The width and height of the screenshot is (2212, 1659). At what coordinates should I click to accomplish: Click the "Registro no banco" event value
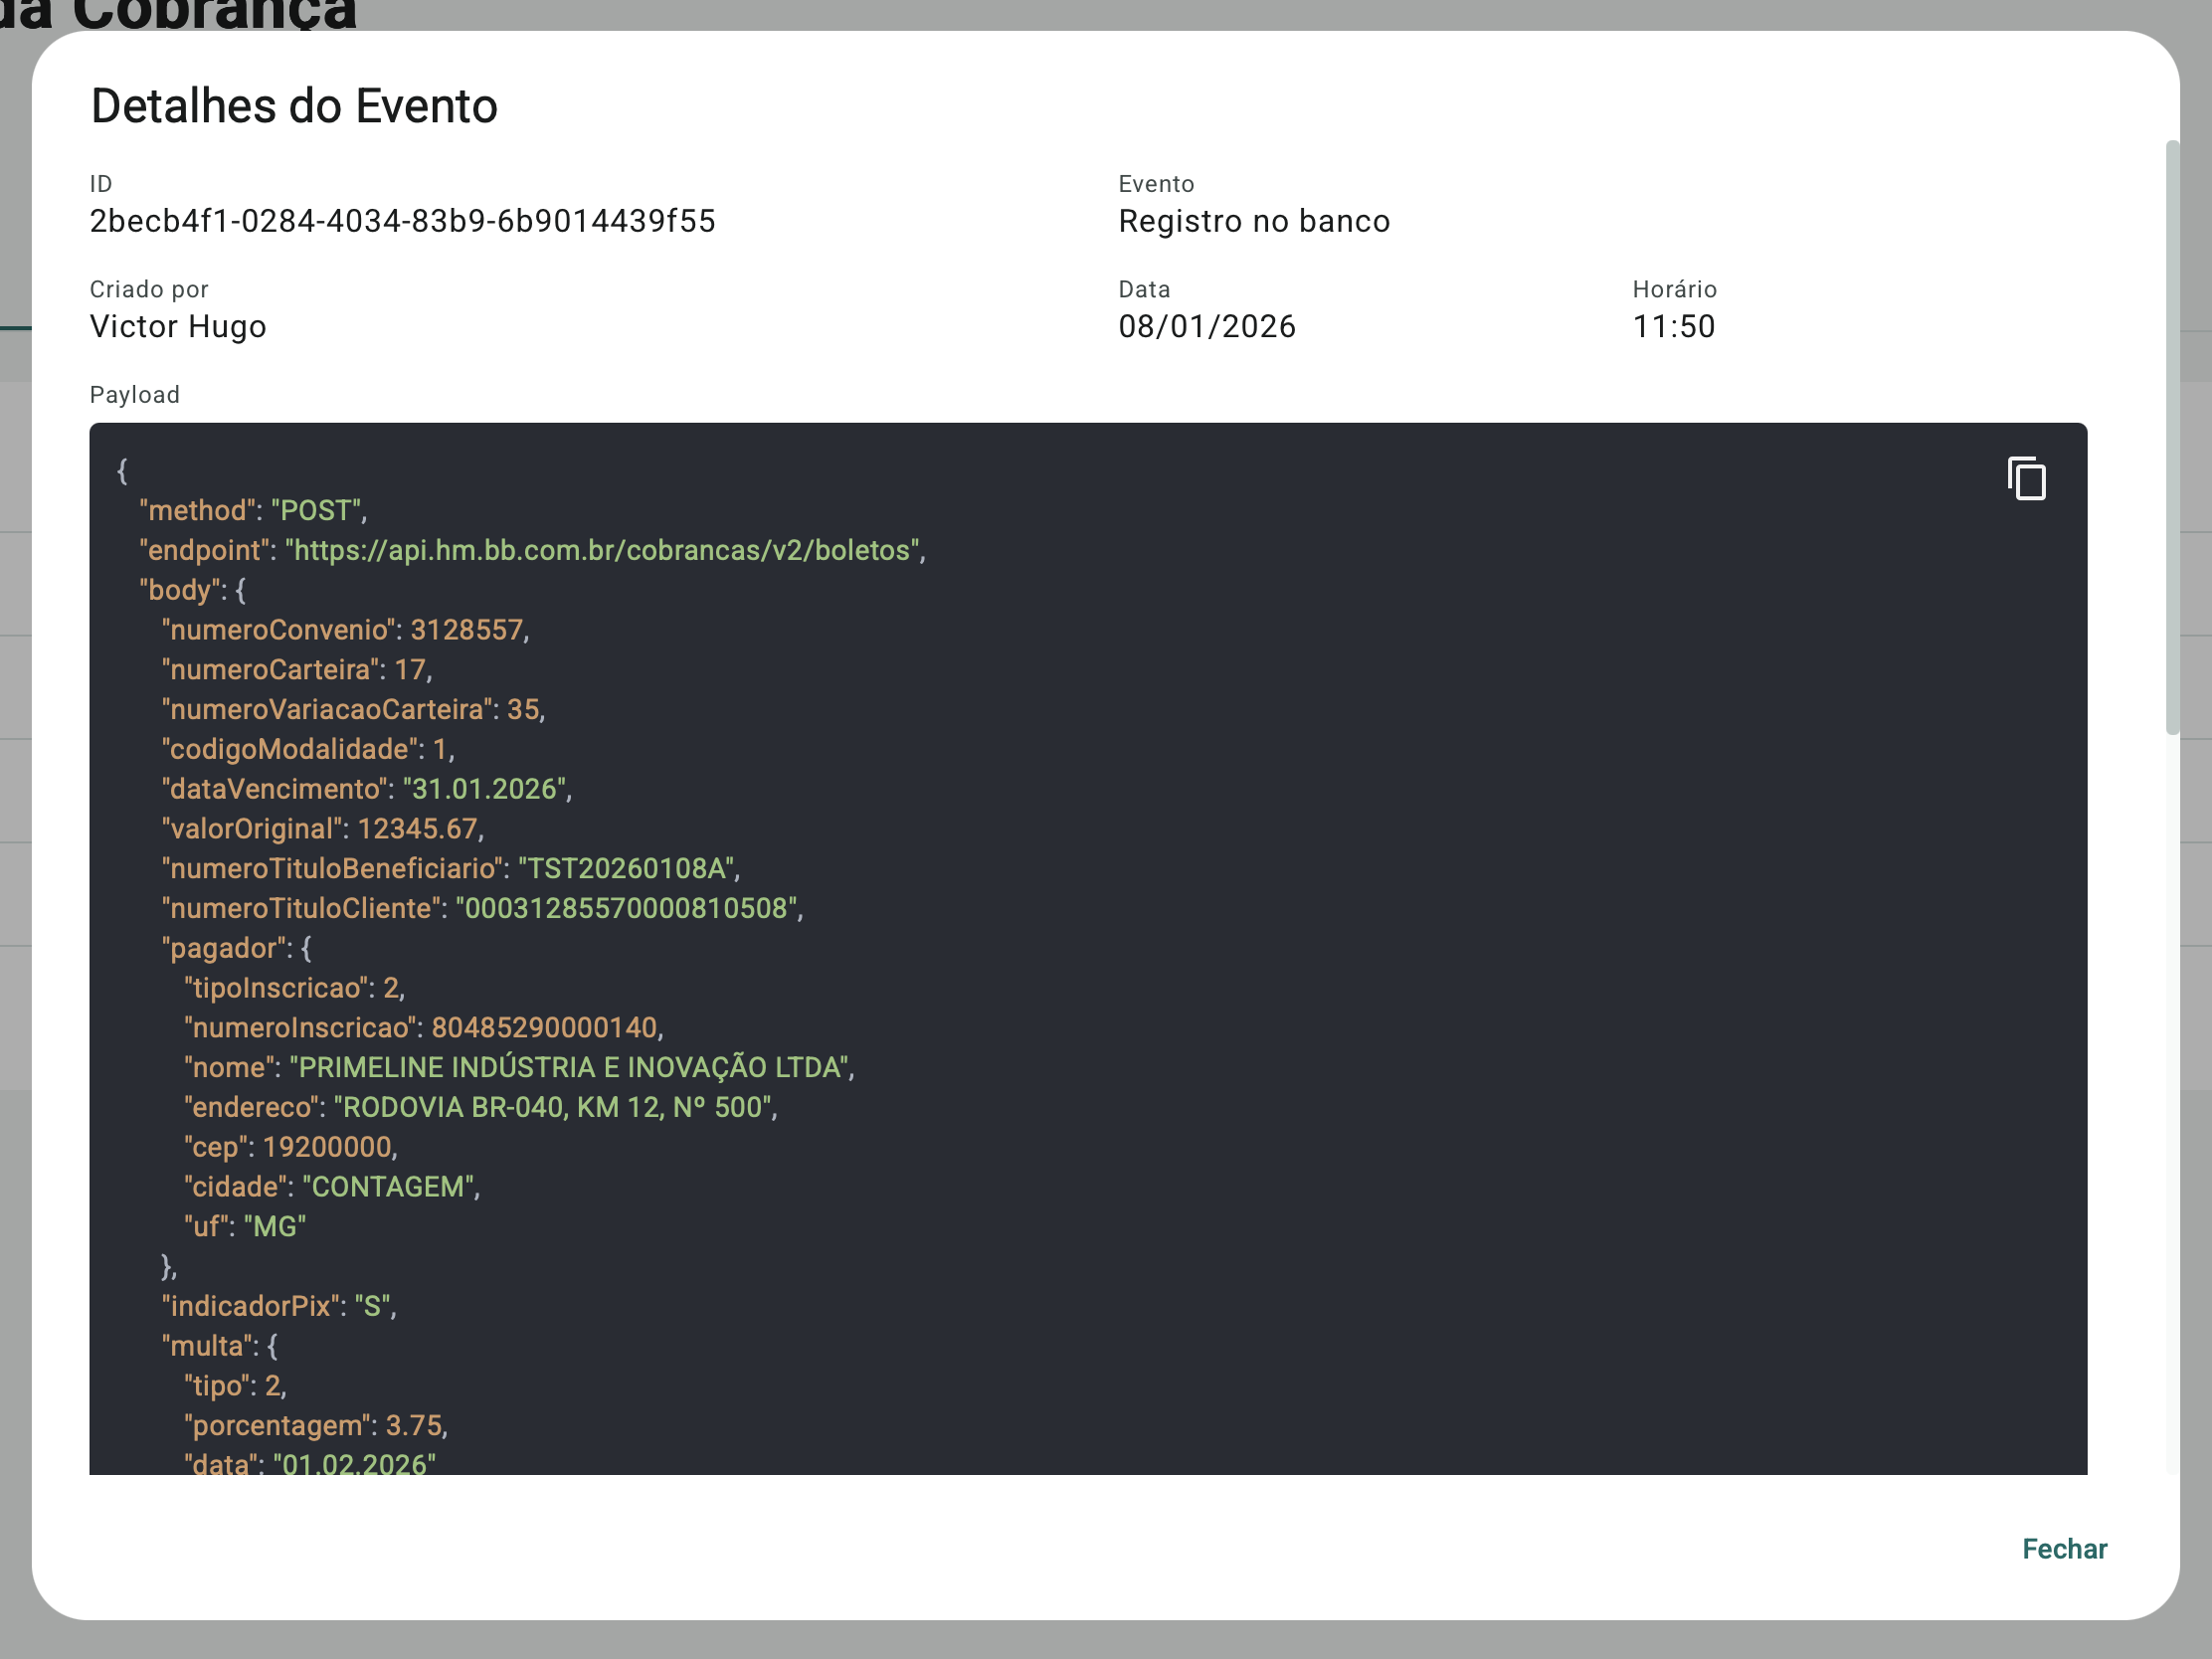[1253, 221]
